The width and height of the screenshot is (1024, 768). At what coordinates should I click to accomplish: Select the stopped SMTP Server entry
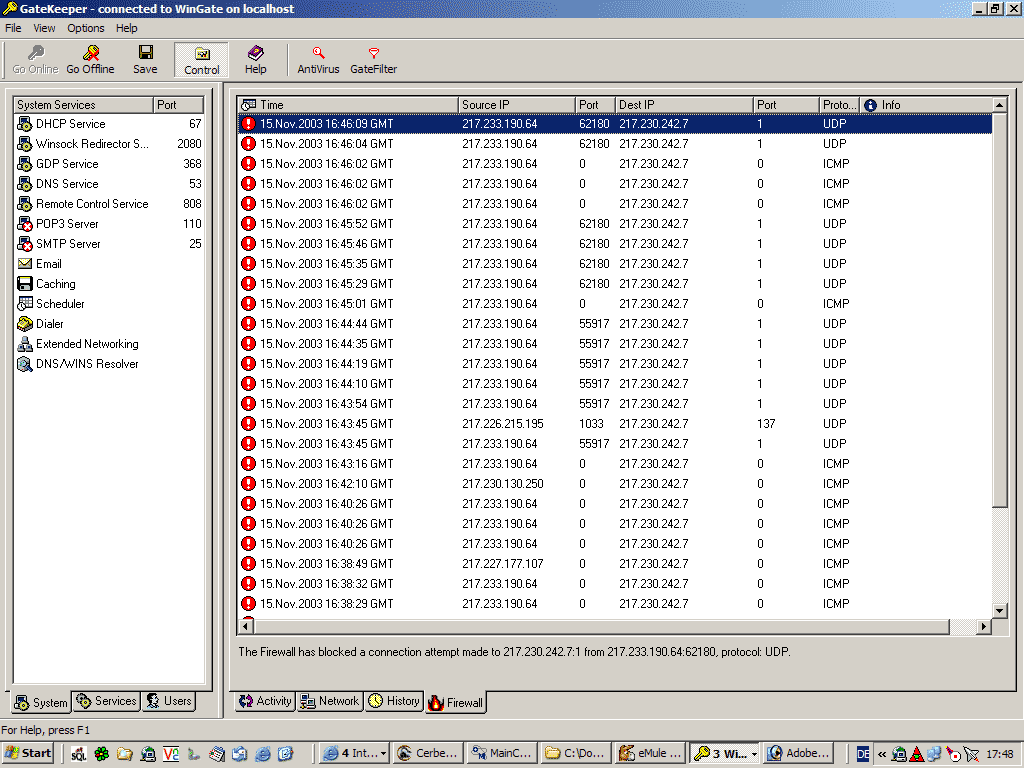tap(108, 244)
